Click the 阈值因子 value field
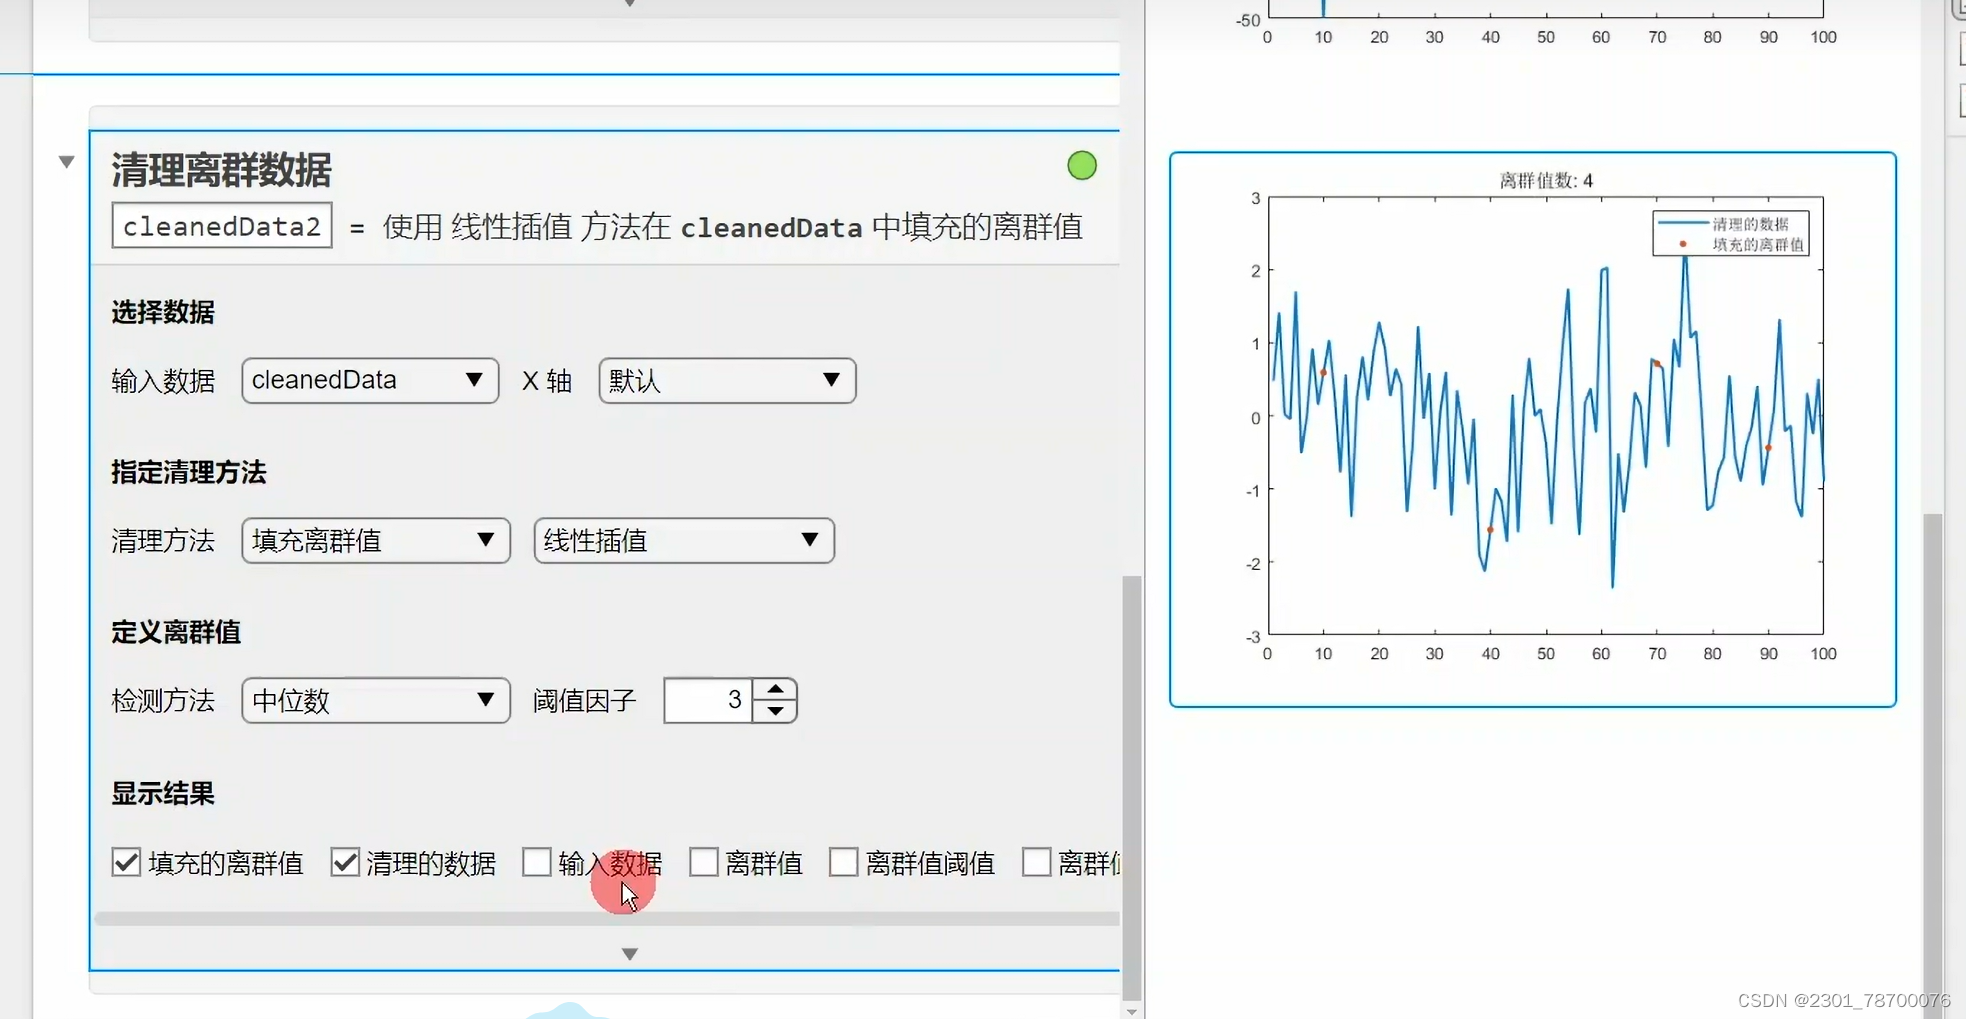This screenshot has height=1019, width=1966. (709, 700)
